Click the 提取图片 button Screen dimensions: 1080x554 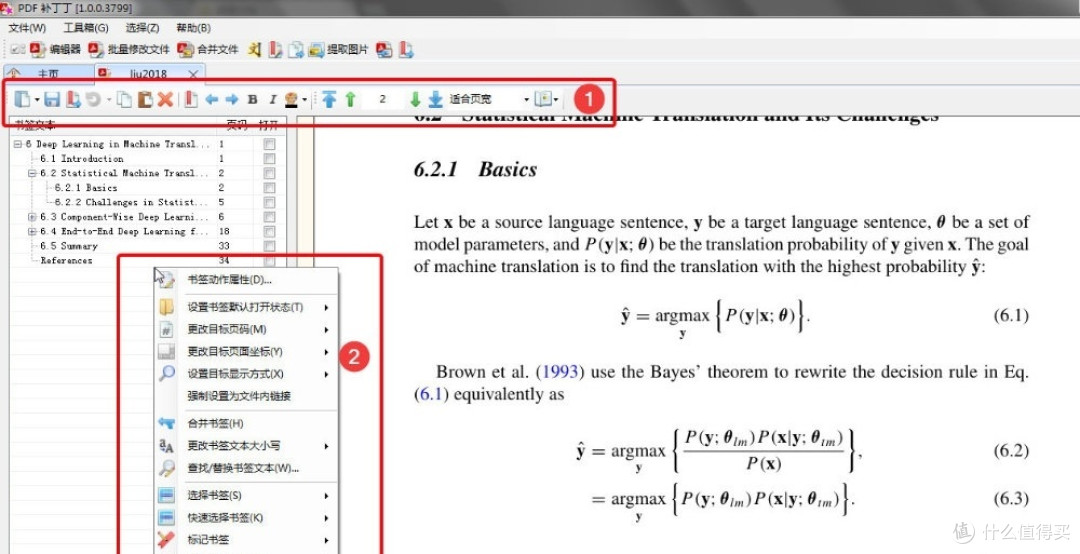(338, 49)
